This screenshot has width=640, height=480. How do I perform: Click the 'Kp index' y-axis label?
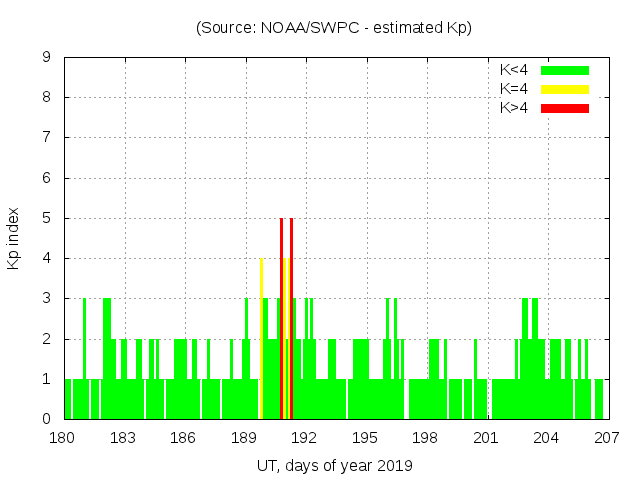(14, 238)
